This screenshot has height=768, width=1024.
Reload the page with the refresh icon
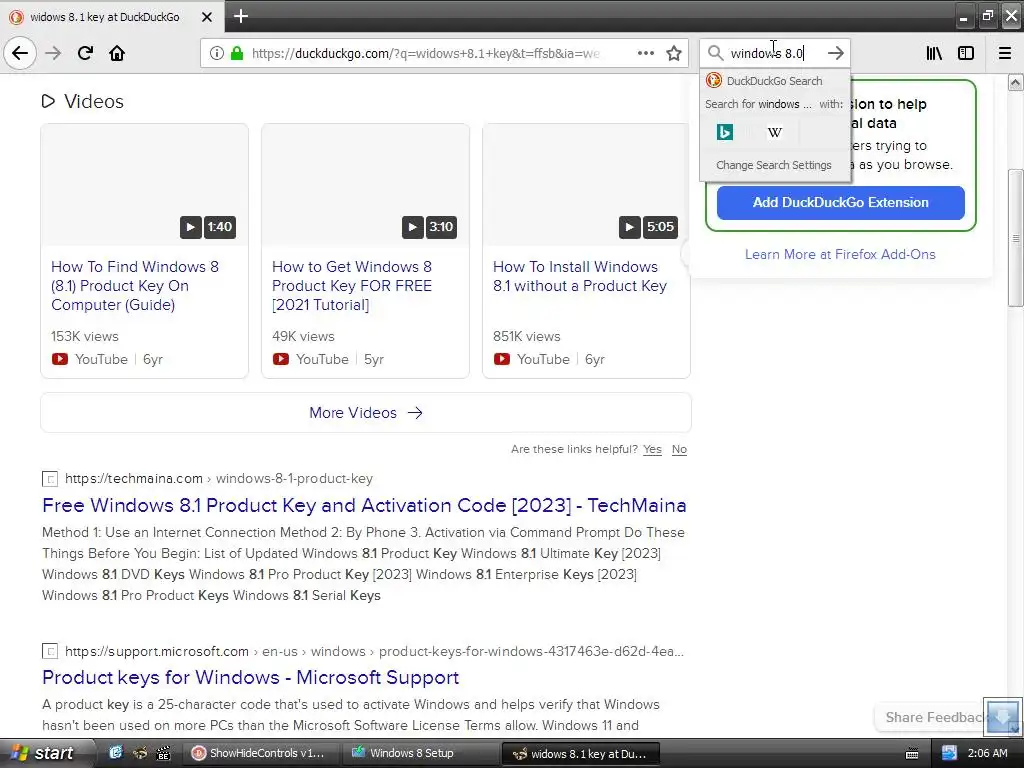click(85, 53)
